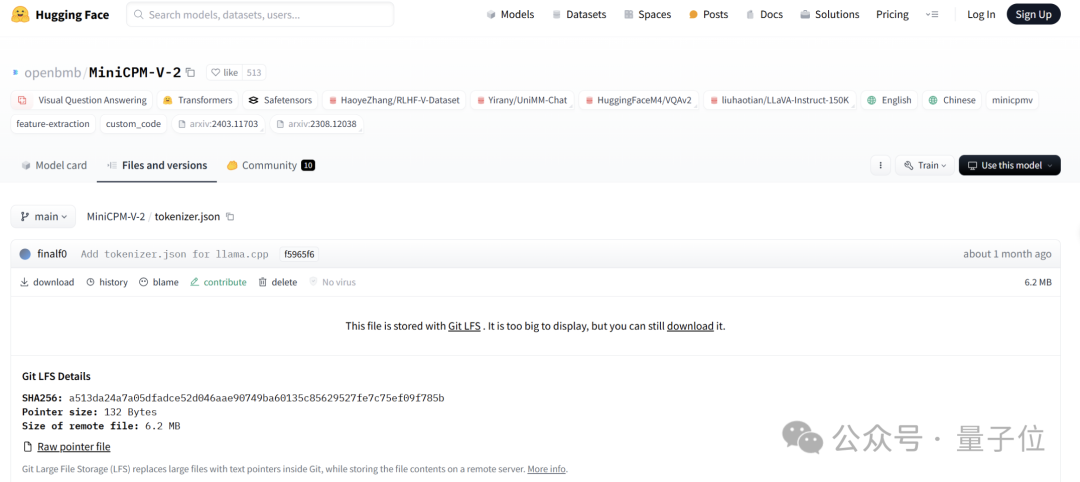This screenshot has width=1080, height=482.
Task: Expand the Use this model dropdown
Action: [1010, 165]
